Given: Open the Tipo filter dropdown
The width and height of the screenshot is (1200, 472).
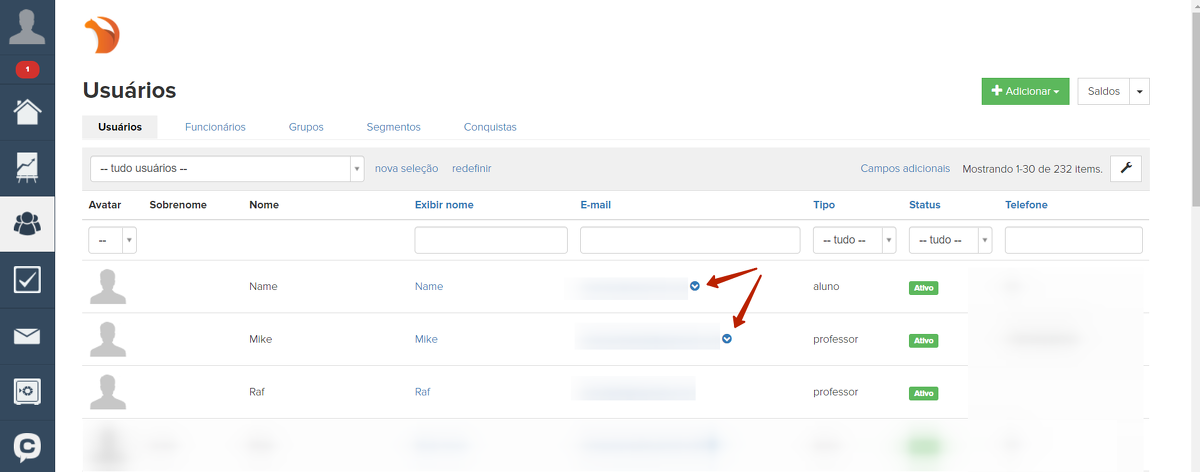Looking at the screenshot, I should click(x=853, y=240).
